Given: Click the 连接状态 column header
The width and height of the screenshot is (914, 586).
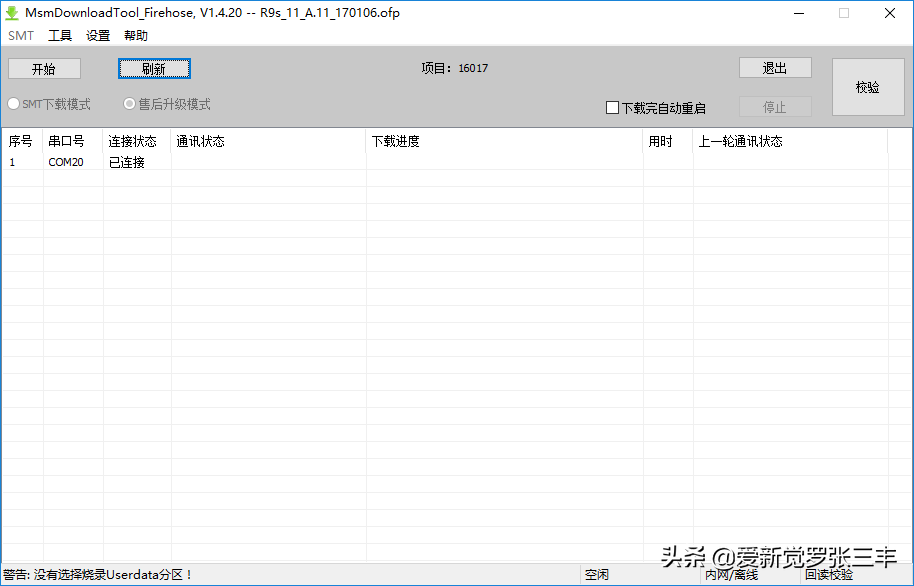Looking at the screenshot, I should (137, 141).
